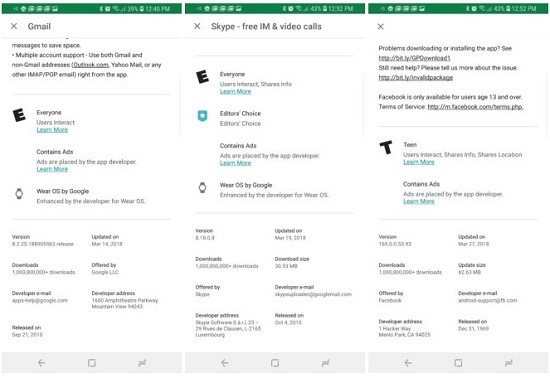Tap the 1 Hacker Way developer address
This screenshot has height=378, width=550.
pyautogui.click(x=404, y=331)
